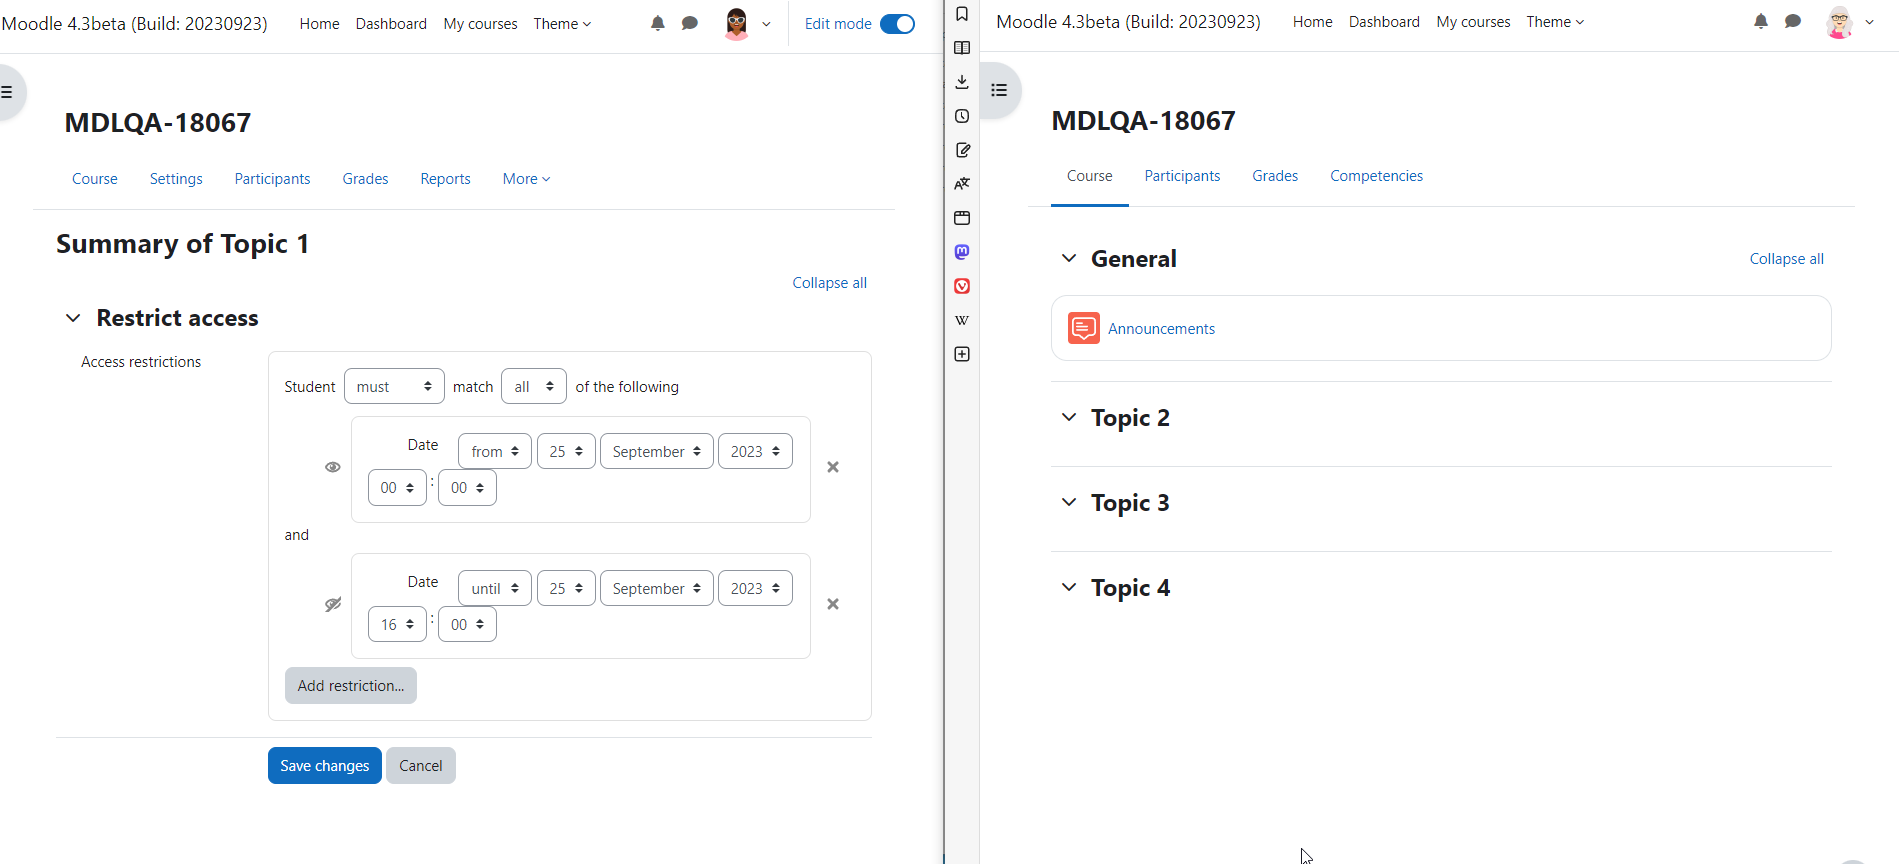
Task: Switch to Reports tab
Action: pos(445,179)
